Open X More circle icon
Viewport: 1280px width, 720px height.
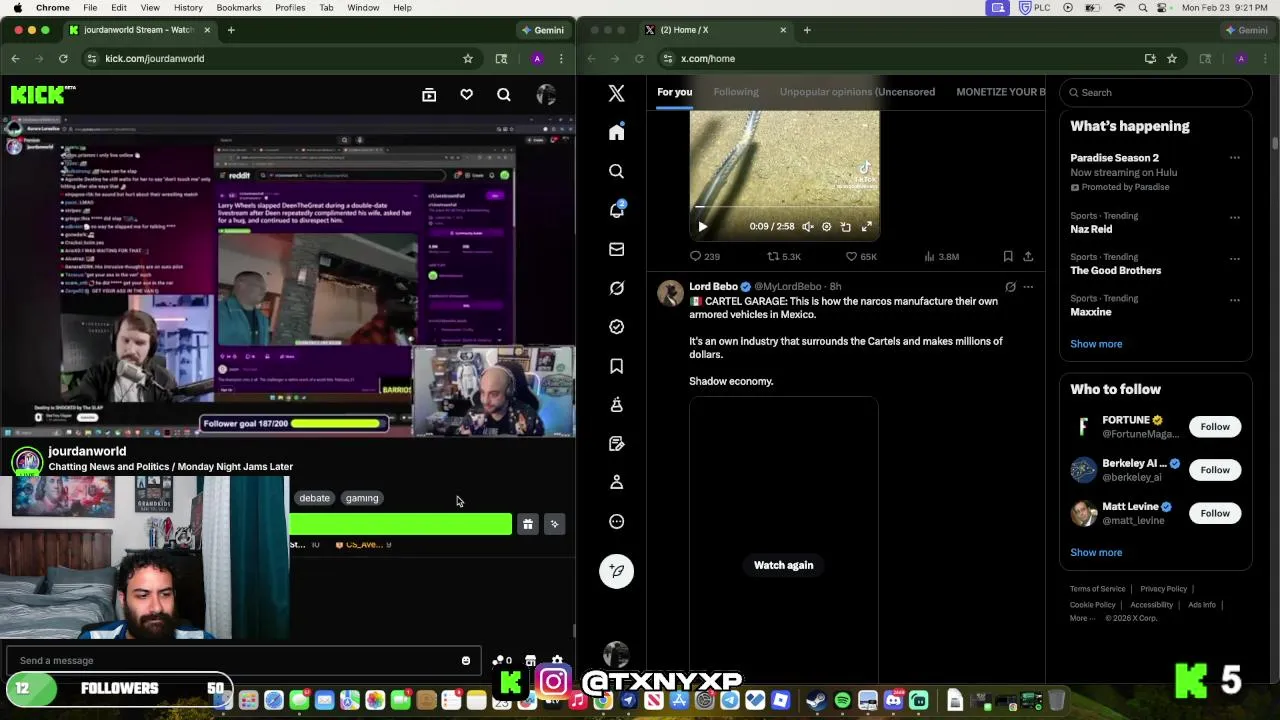pyautogui.click(x=617, y=521)
